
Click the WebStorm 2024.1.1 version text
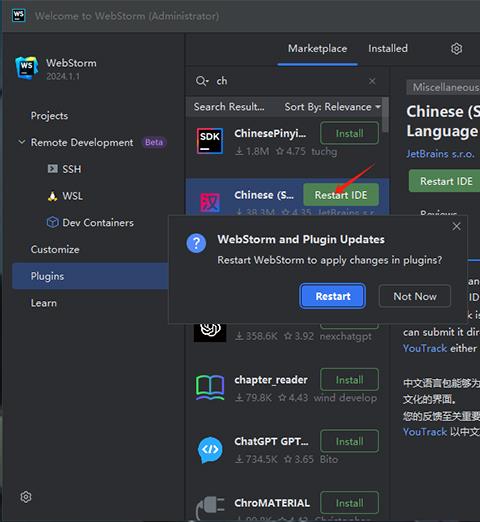point(63,76)
